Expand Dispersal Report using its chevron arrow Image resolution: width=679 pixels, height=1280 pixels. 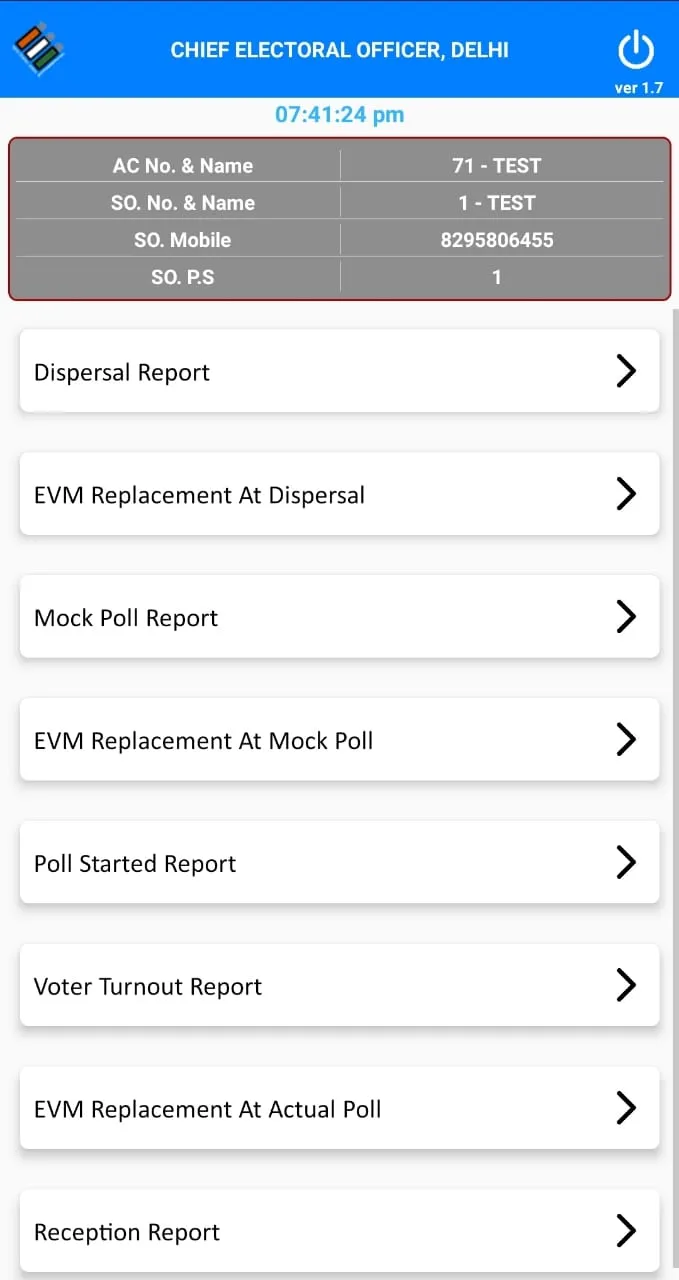coord(626,371)
